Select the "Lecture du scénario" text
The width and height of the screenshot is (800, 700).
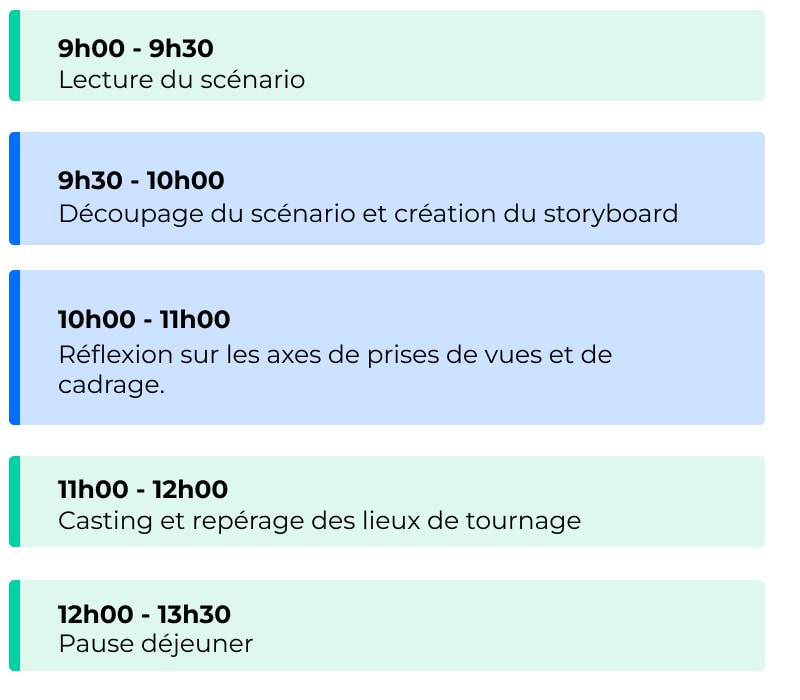tap(181, 80)
